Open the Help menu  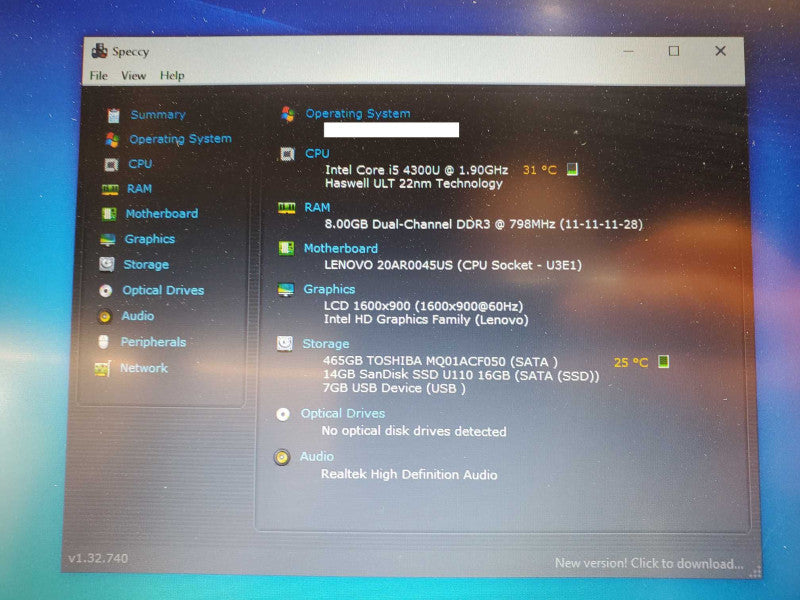[x=172, y=76]
